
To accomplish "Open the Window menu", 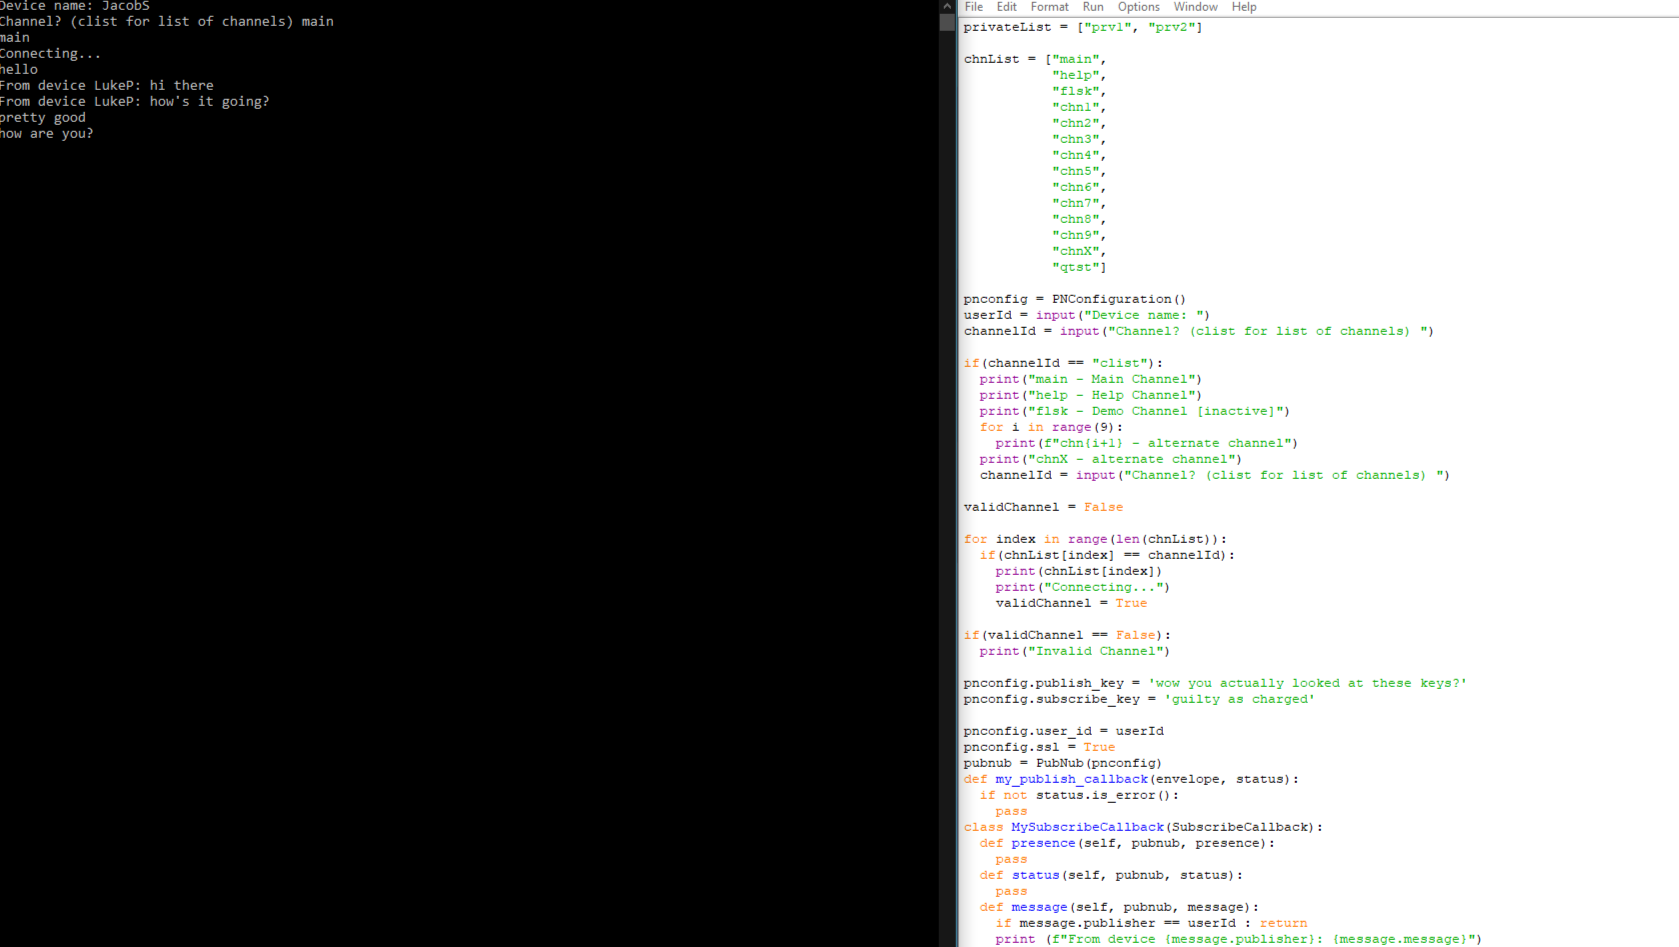I will 1195,7.
